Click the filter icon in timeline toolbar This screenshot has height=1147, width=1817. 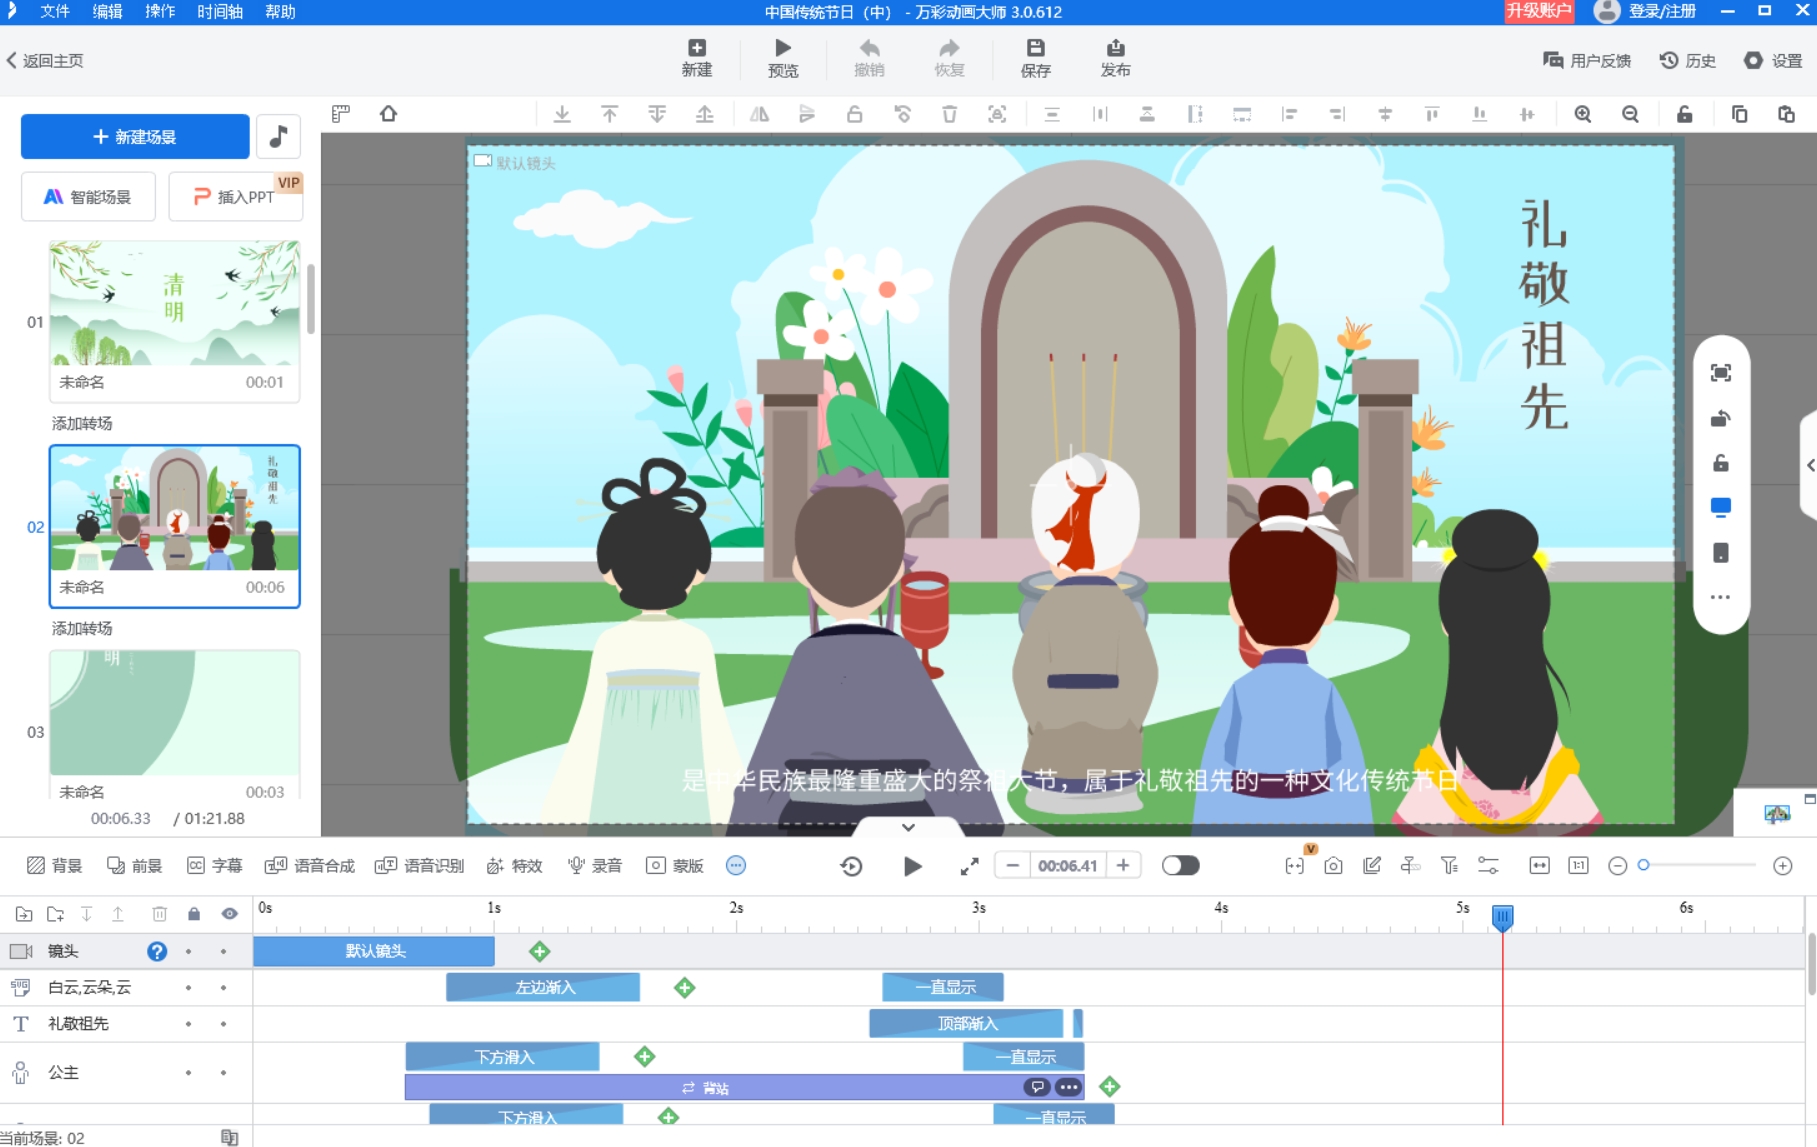coord(1449,866)
